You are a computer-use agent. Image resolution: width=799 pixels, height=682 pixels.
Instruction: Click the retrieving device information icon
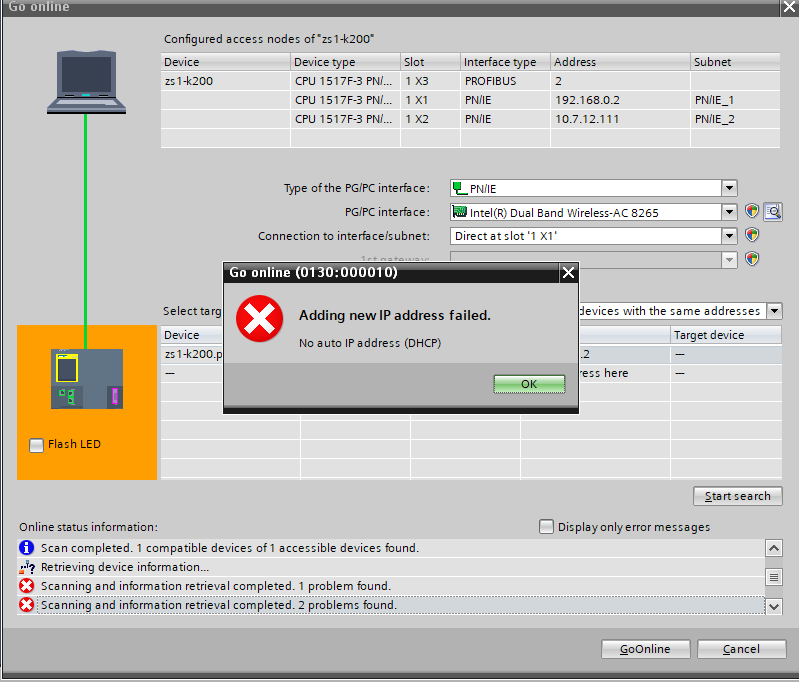pyautogui.click(x=26, y=567)
